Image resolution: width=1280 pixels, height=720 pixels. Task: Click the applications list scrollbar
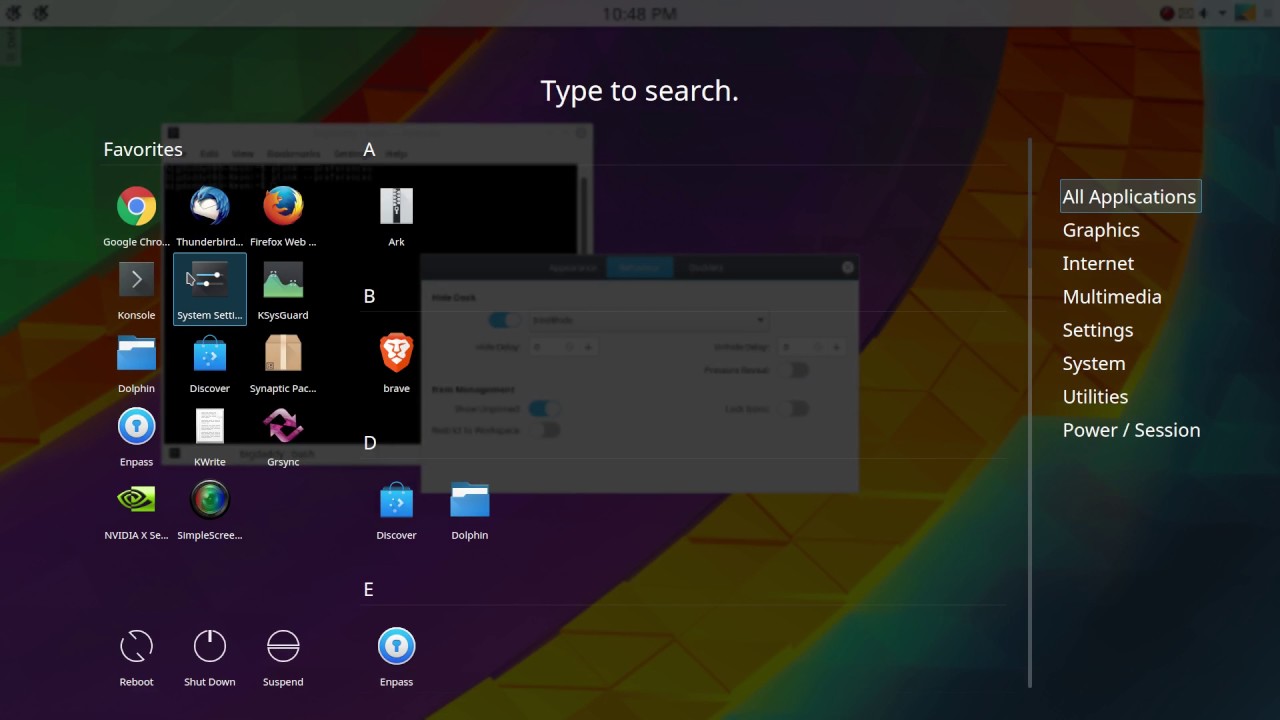[x=1029, y=413]
